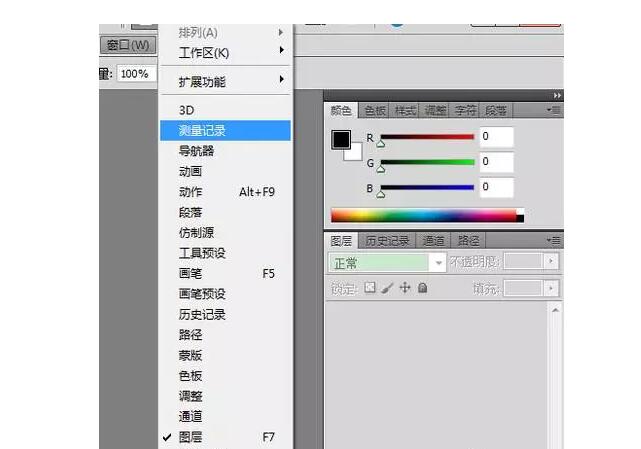The height and width of the screenshot is (449, 641).
Task: Open the 窗口(W) menu
Action: point(128,45)
